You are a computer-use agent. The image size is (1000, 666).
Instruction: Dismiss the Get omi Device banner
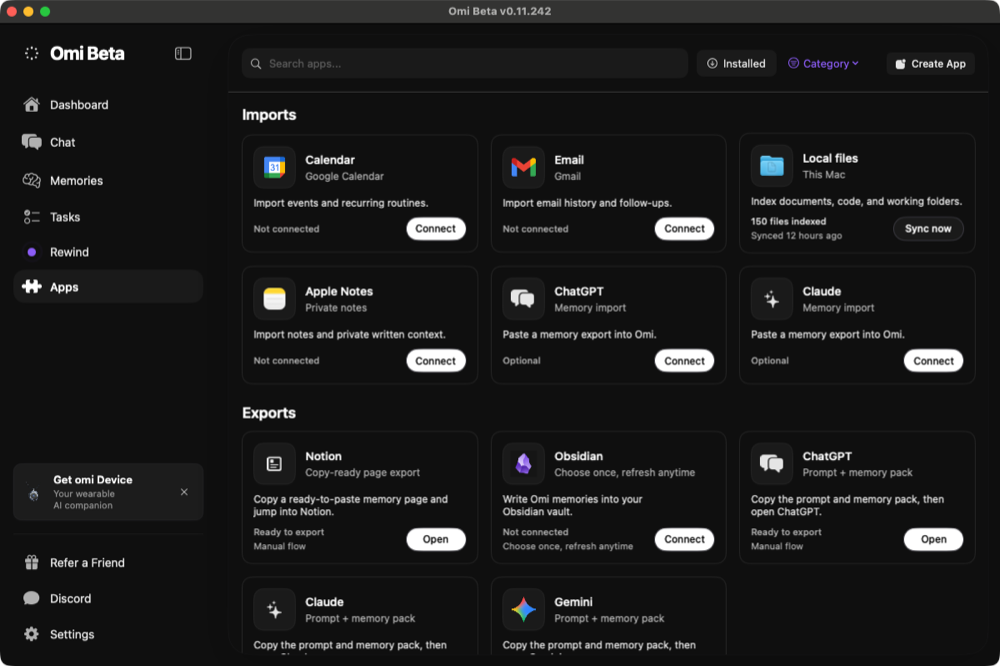pyautogui.click(x=184, y=492)
